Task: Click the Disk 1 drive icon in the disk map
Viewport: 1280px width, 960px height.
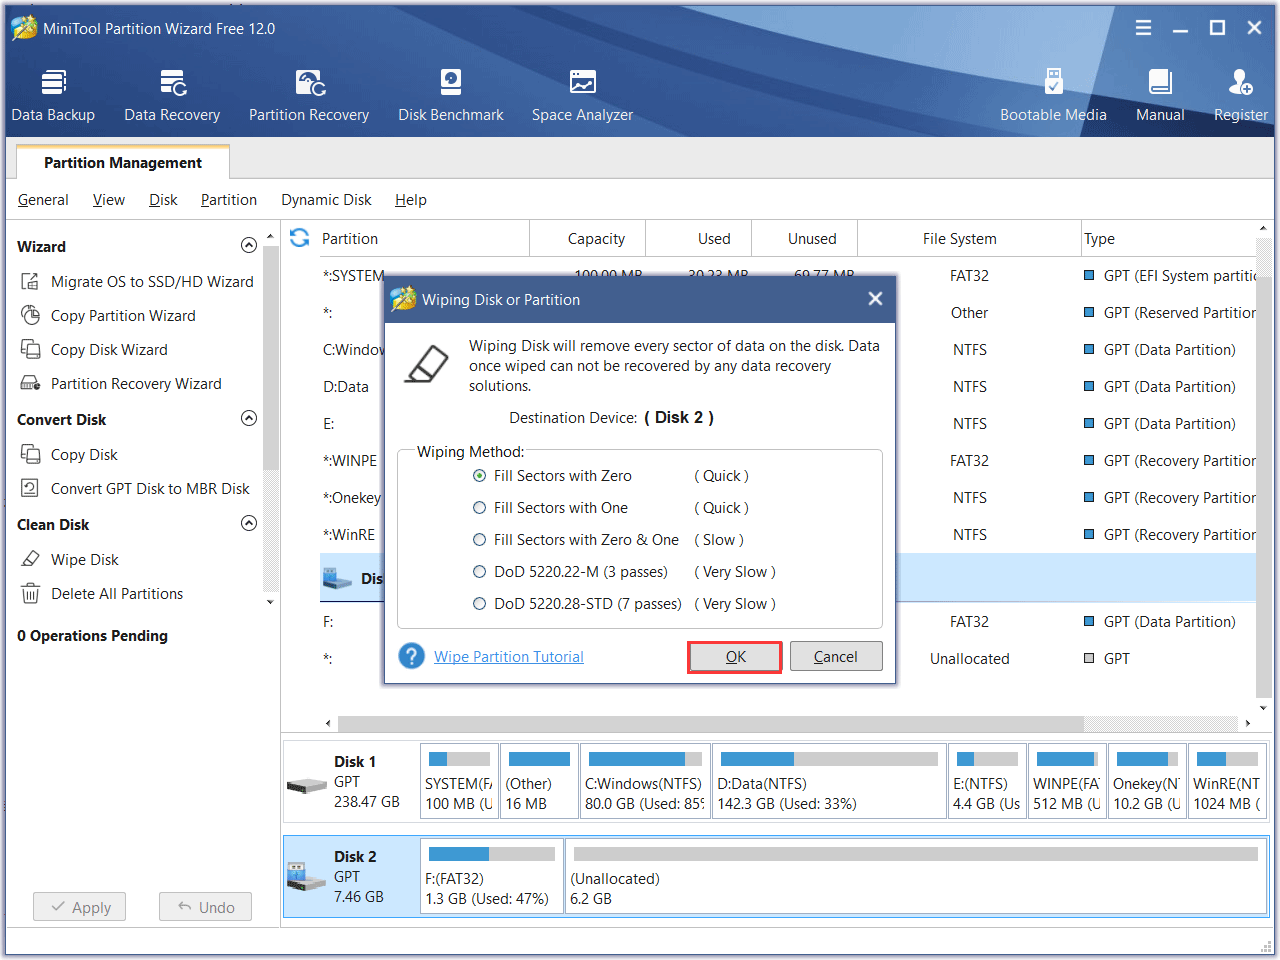Action: coord(307,785)
